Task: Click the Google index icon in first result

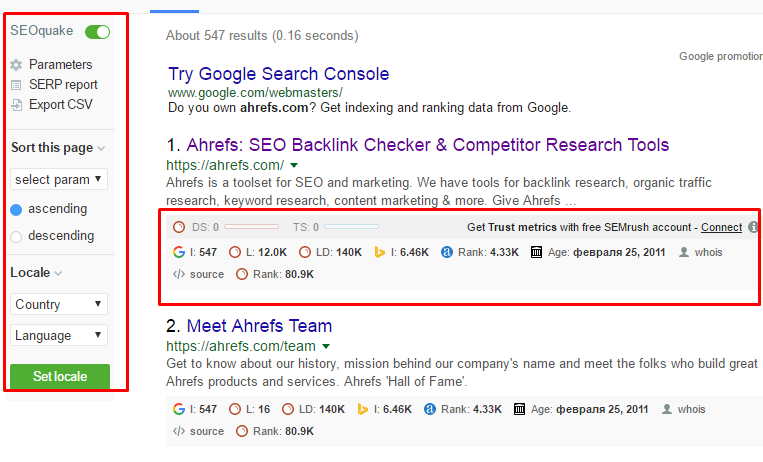Action: pos(179,252)
